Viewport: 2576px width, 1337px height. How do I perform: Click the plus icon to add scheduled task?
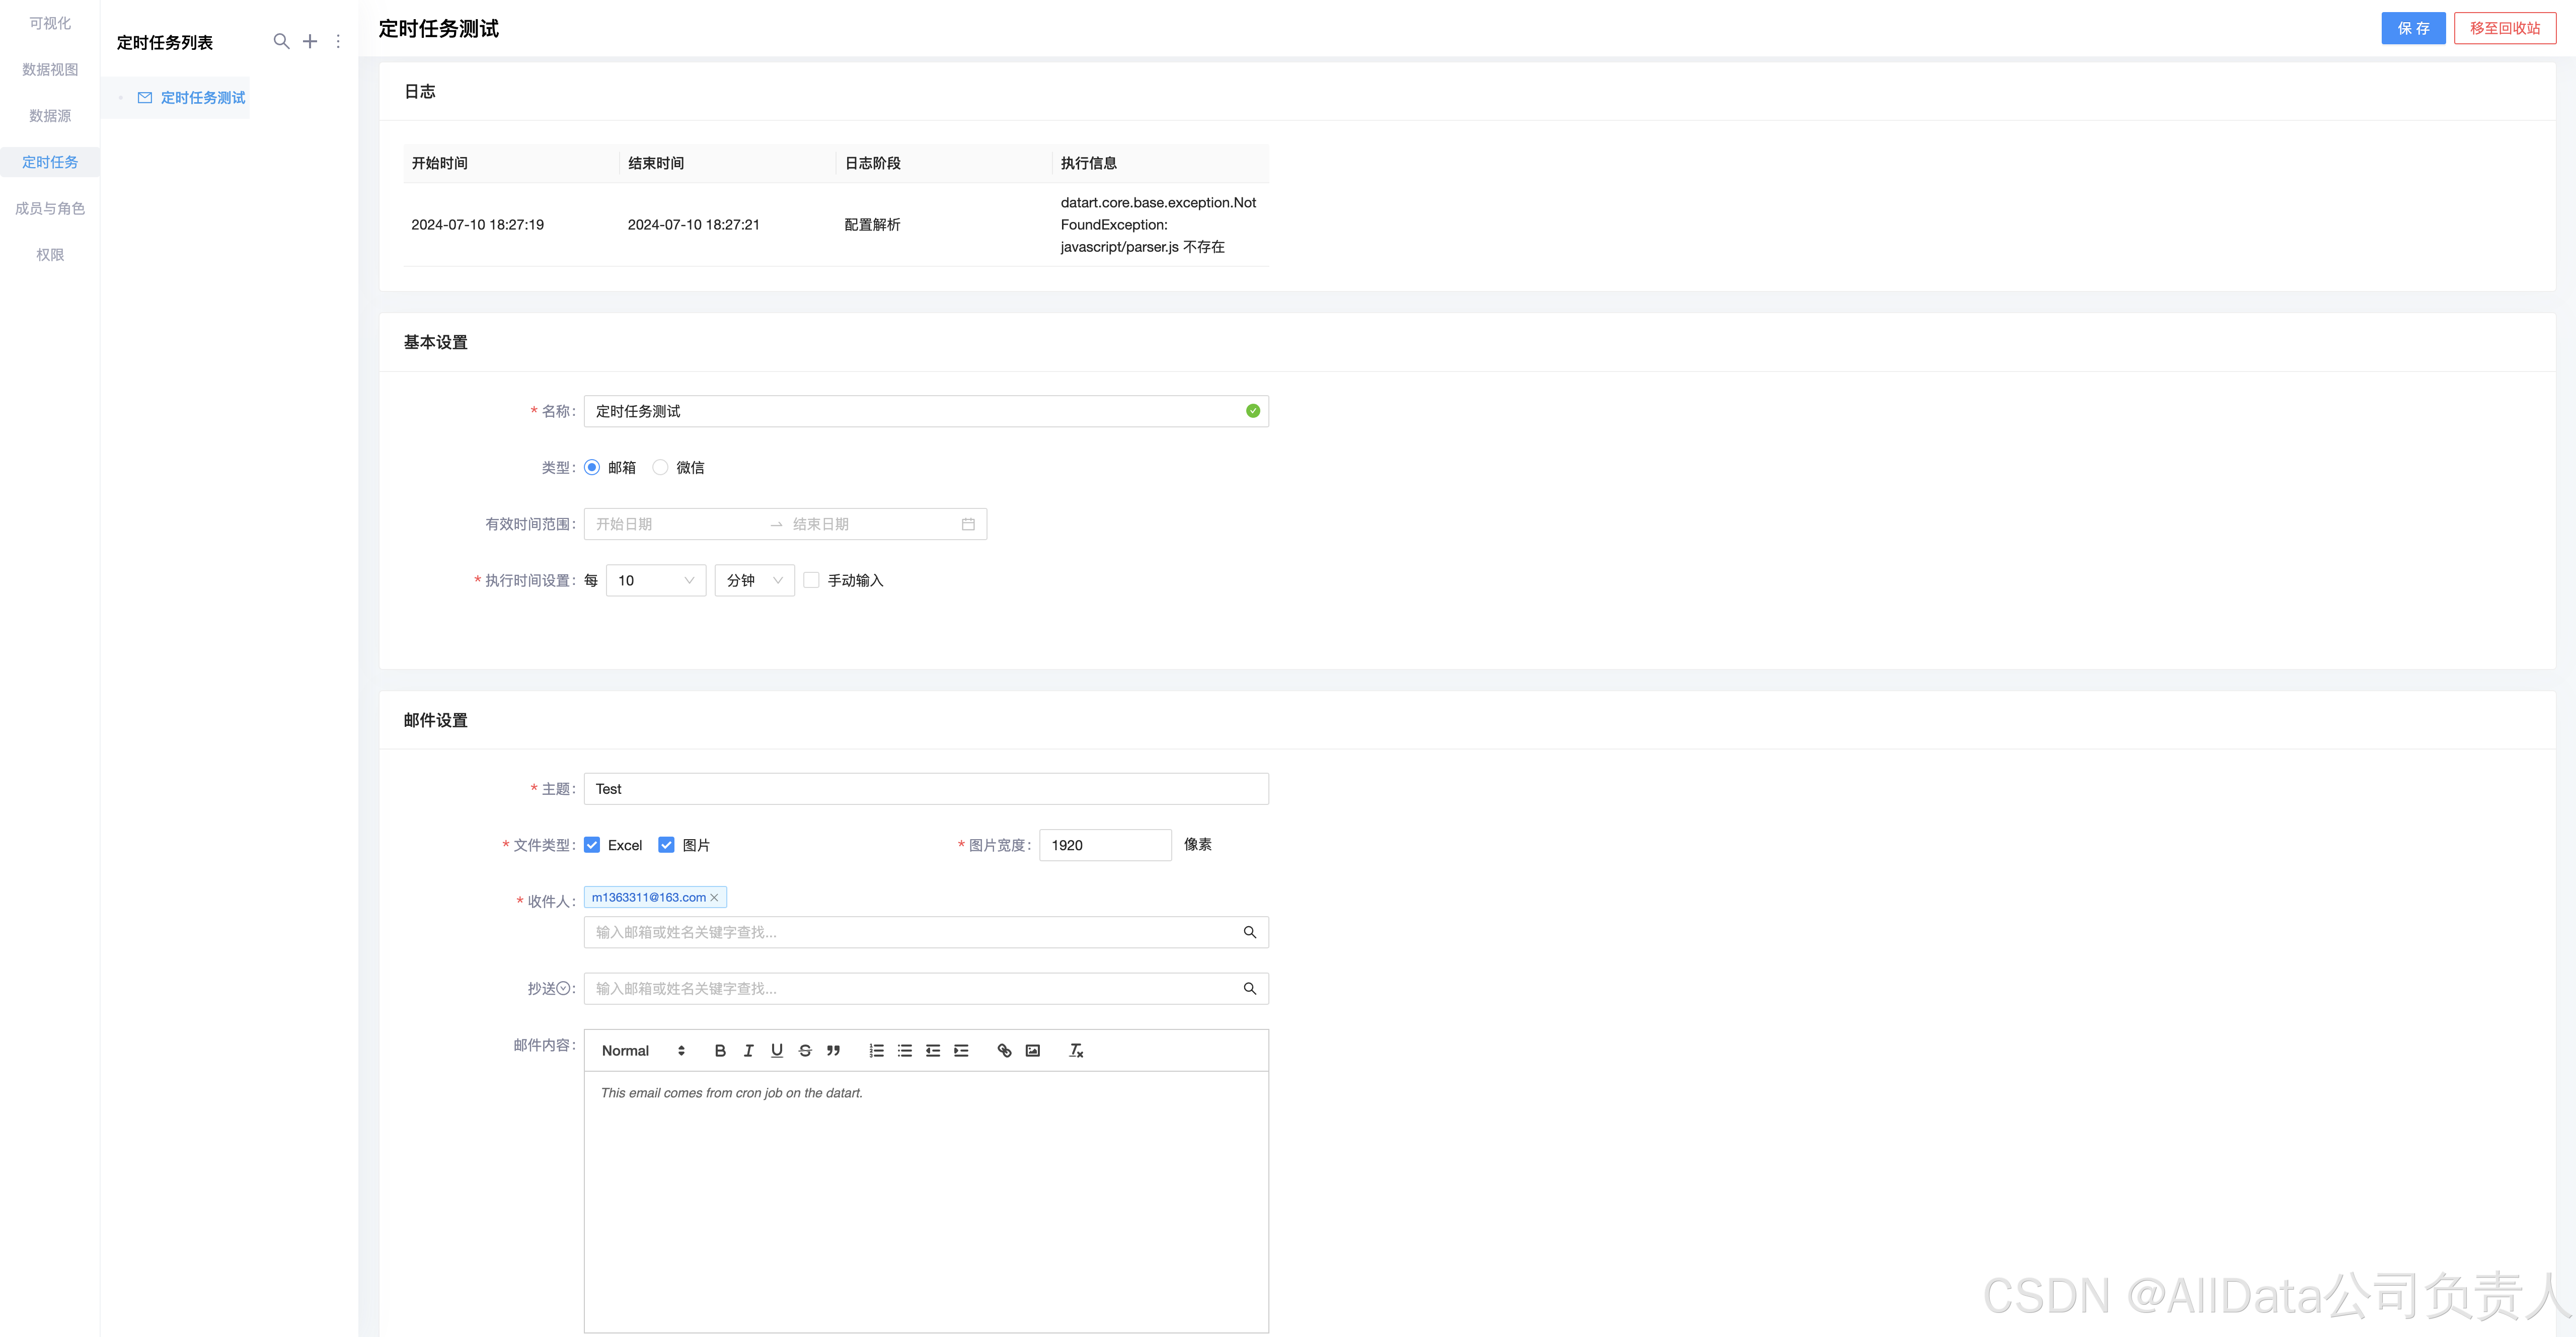click(310, 41)
